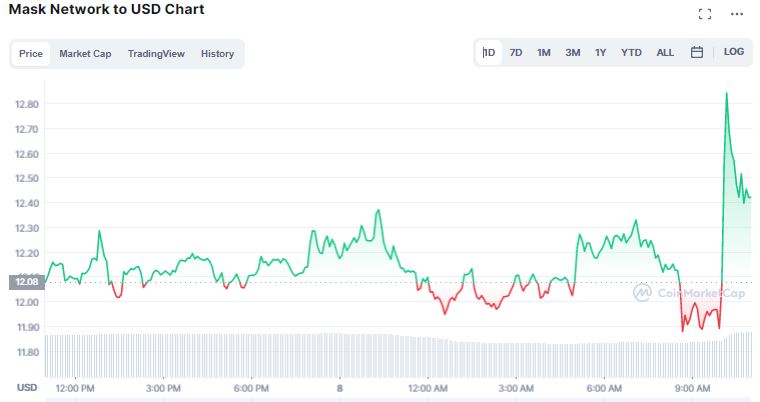
Task: Click the 12.50 y-axis label
Action: pos(27,178)
